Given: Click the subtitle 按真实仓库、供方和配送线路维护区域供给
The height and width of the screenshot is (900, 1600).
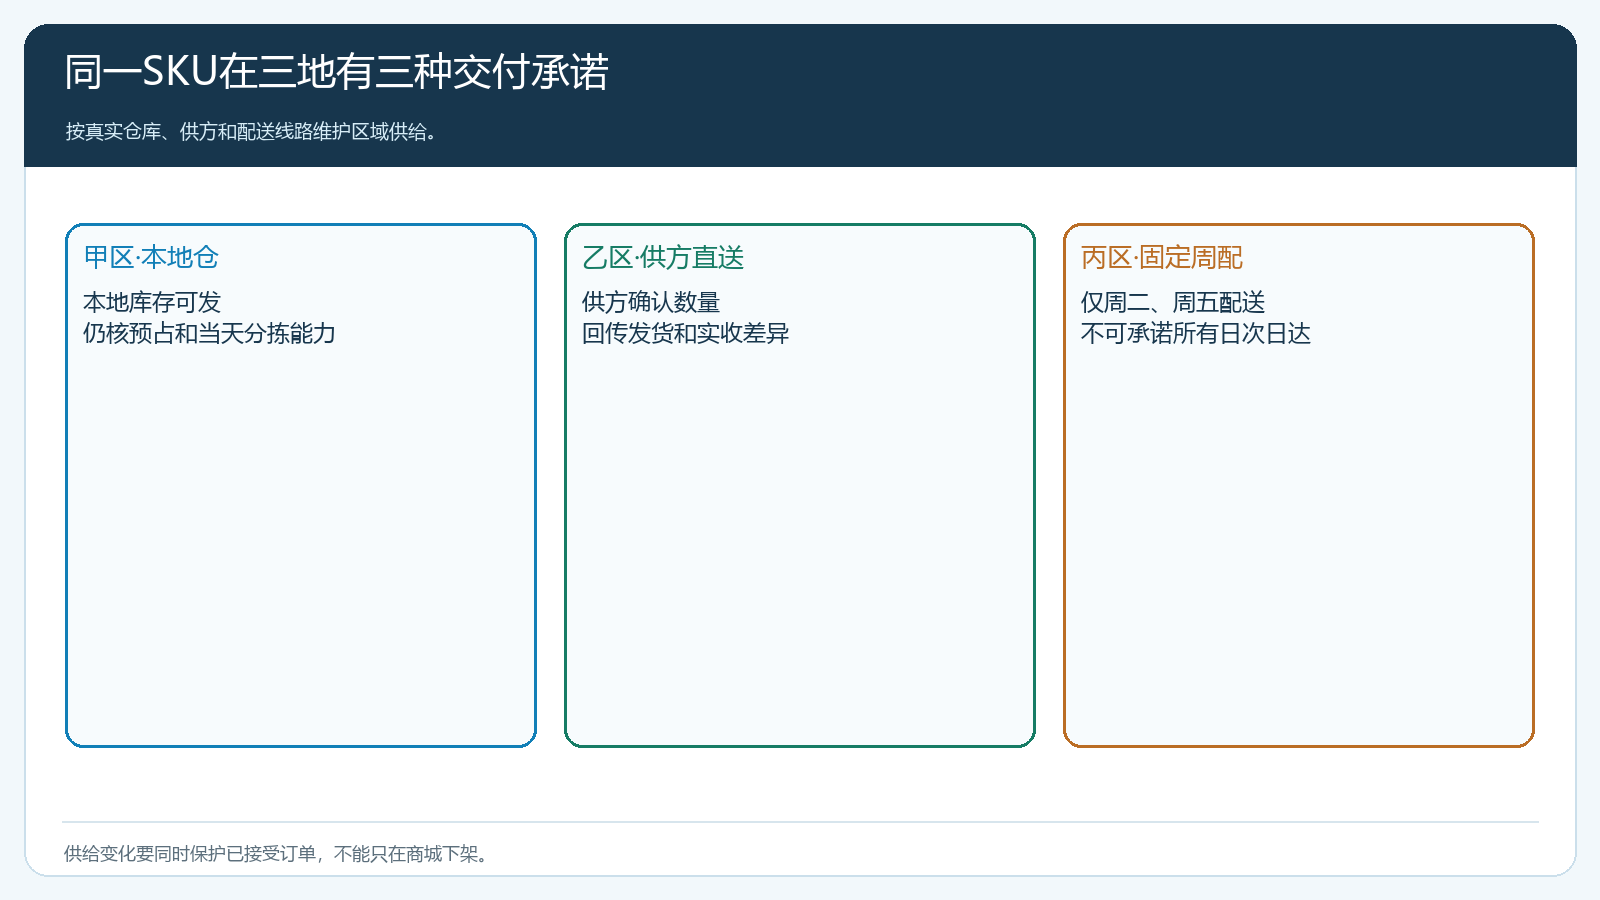Looking at the screenshot, I should (x=251, y=132).
